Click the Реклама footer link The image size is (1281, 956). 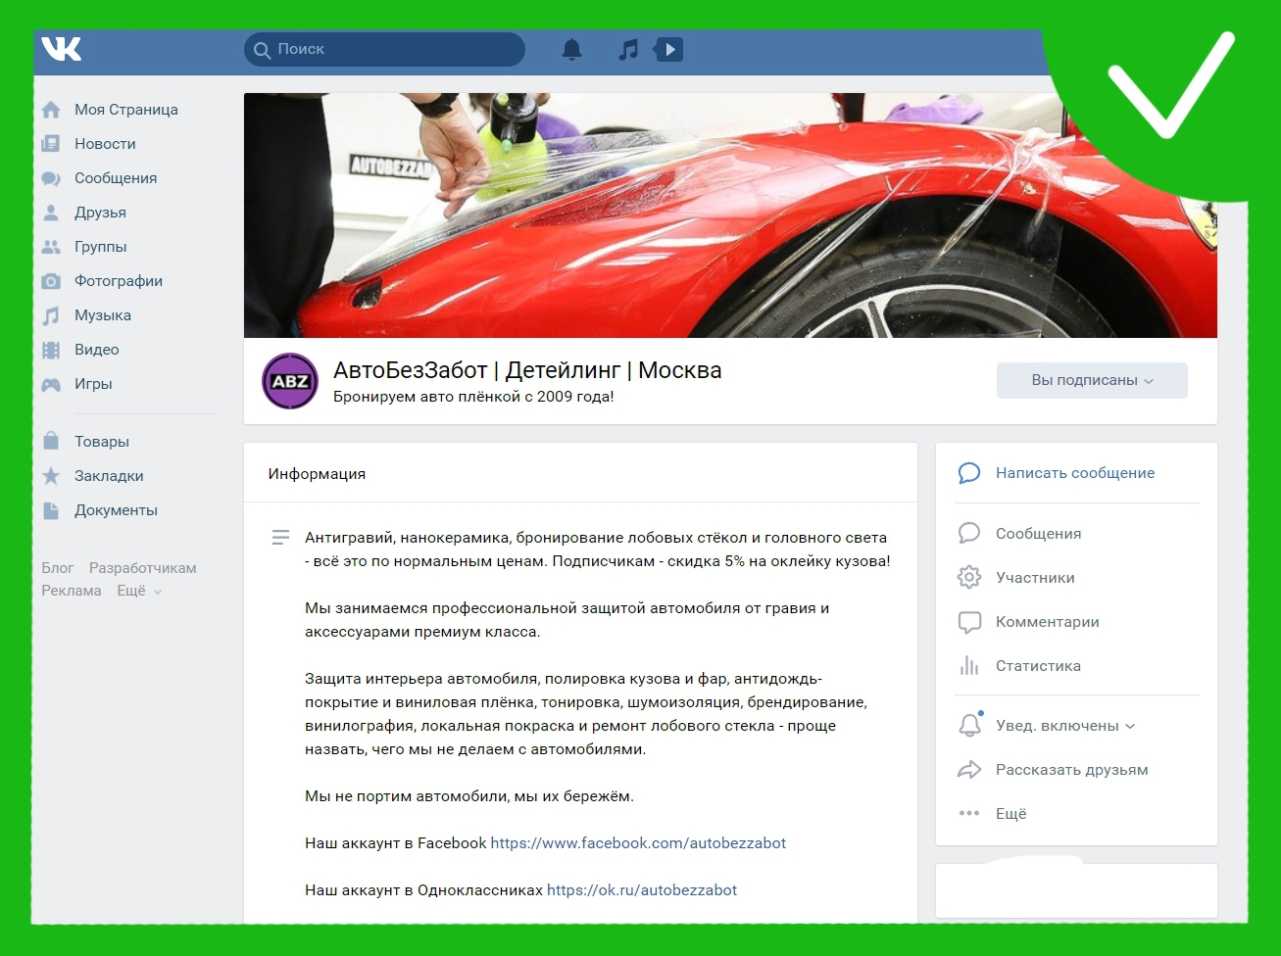(x=71, y=591)
